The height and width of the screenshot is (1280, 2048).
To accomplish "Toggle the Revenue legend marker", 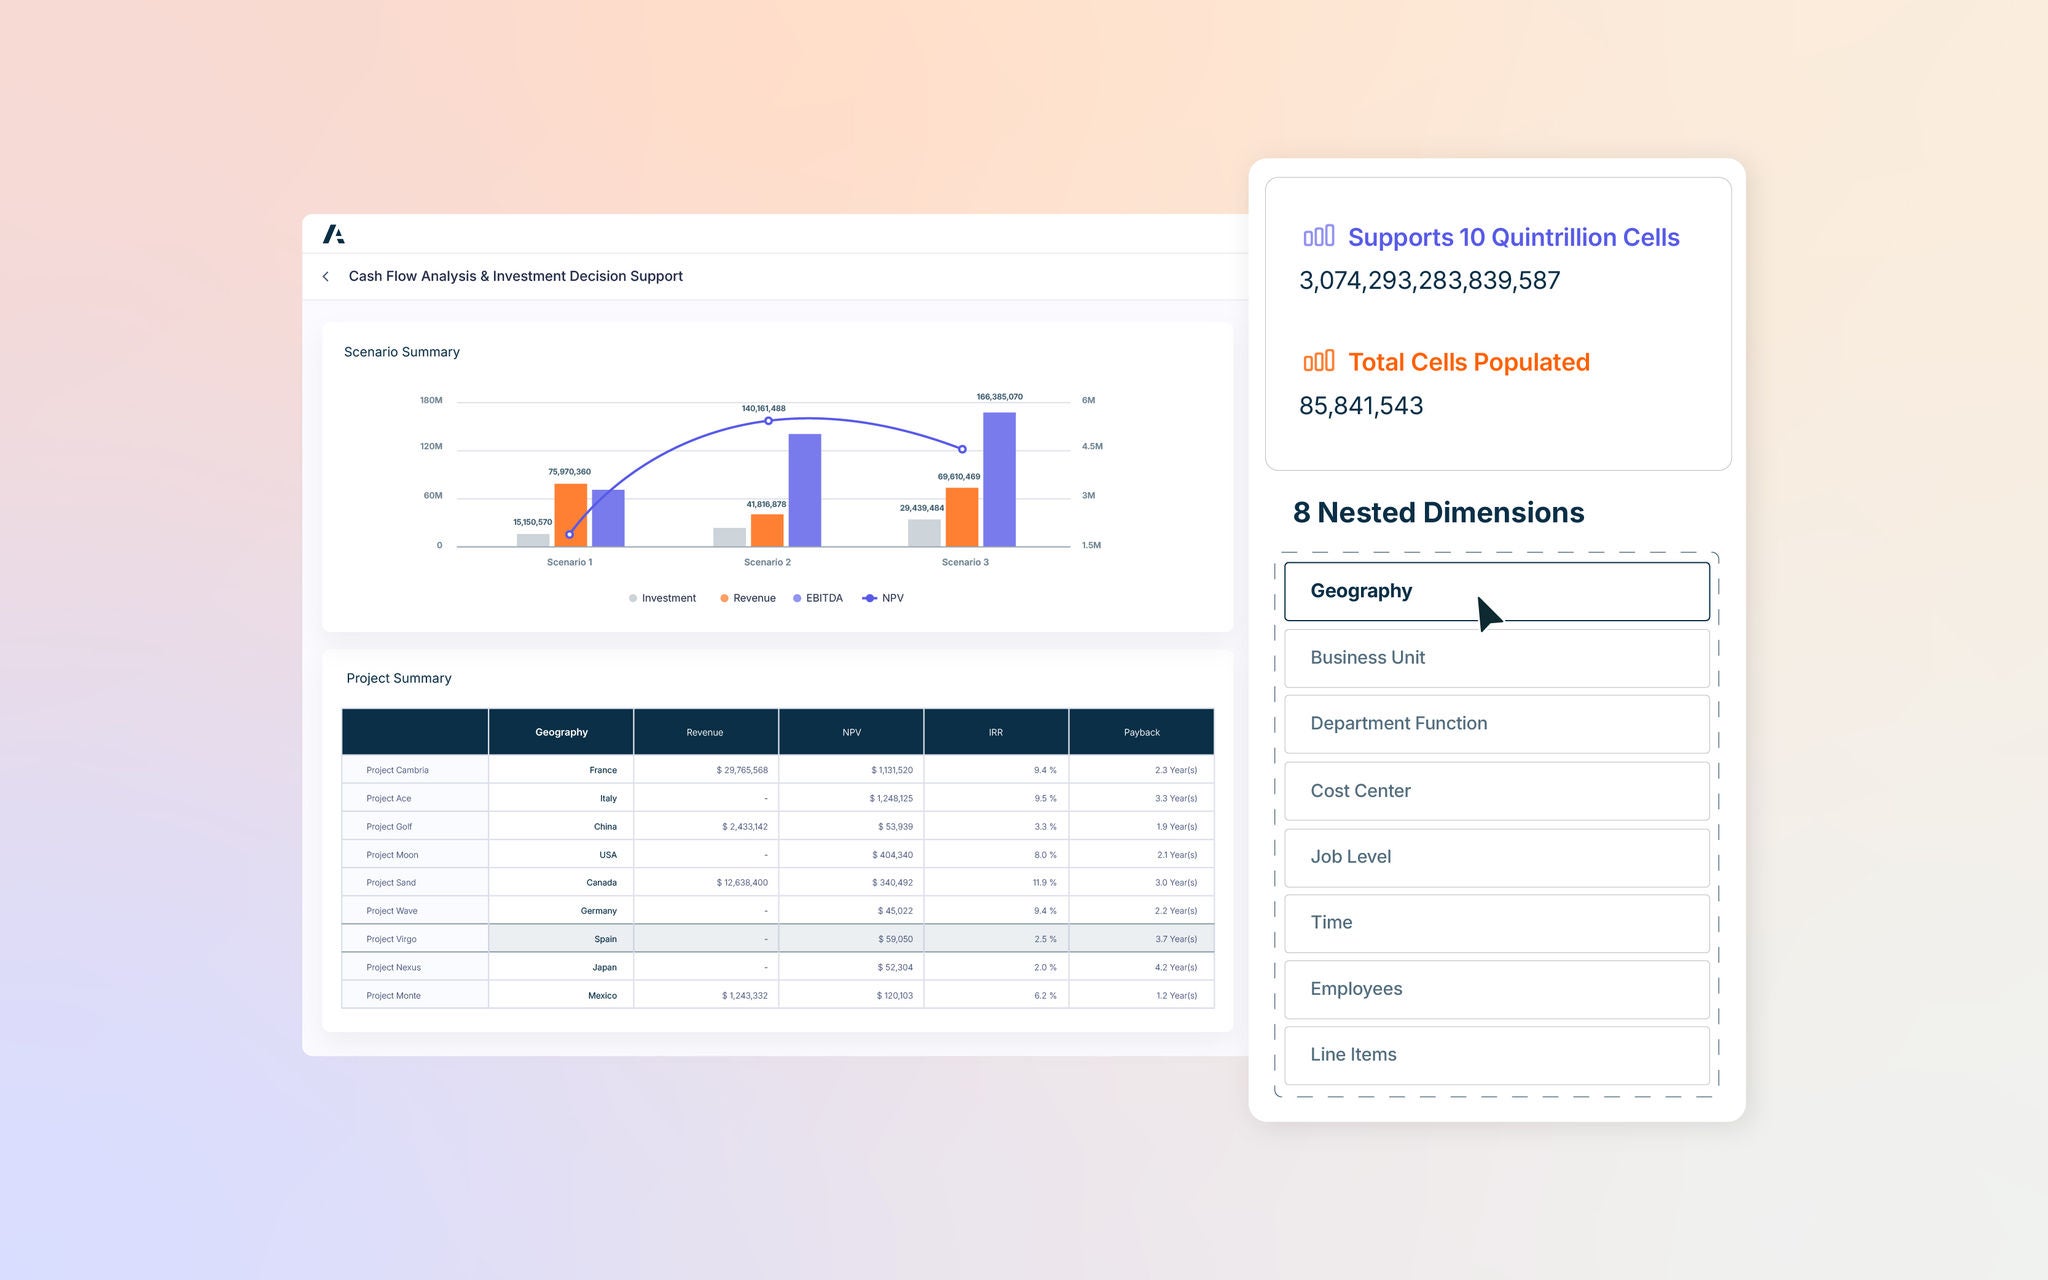I will click(724, 598).
